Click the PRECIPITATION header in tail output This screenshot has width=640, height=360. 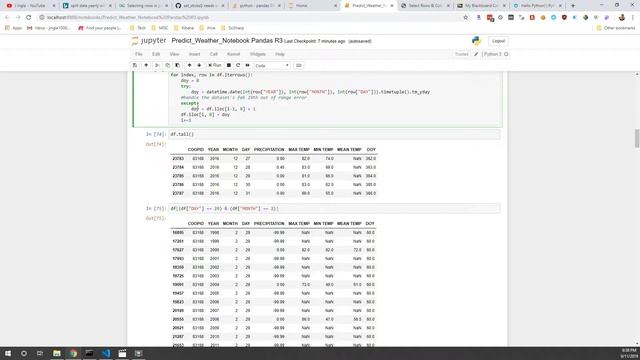tap(269, 150)
